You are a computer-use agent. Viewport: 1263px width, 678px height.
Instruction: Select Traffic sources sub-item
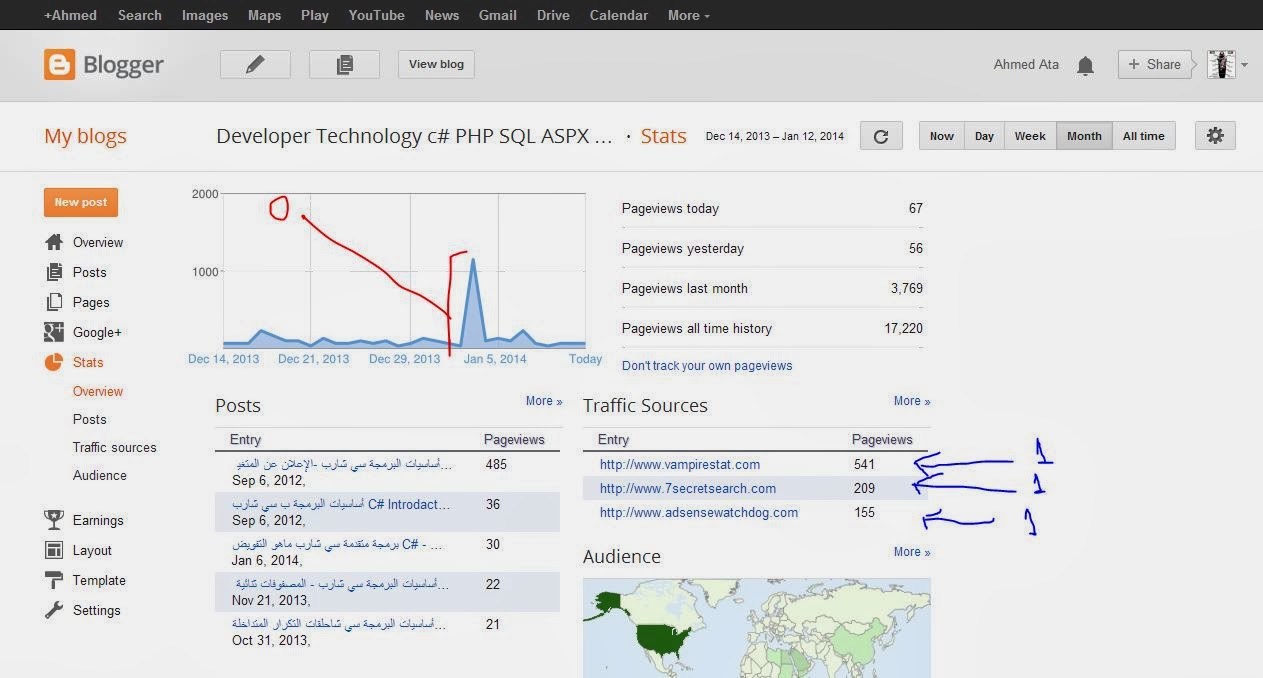pyautogui.click(x=115, y=448)
